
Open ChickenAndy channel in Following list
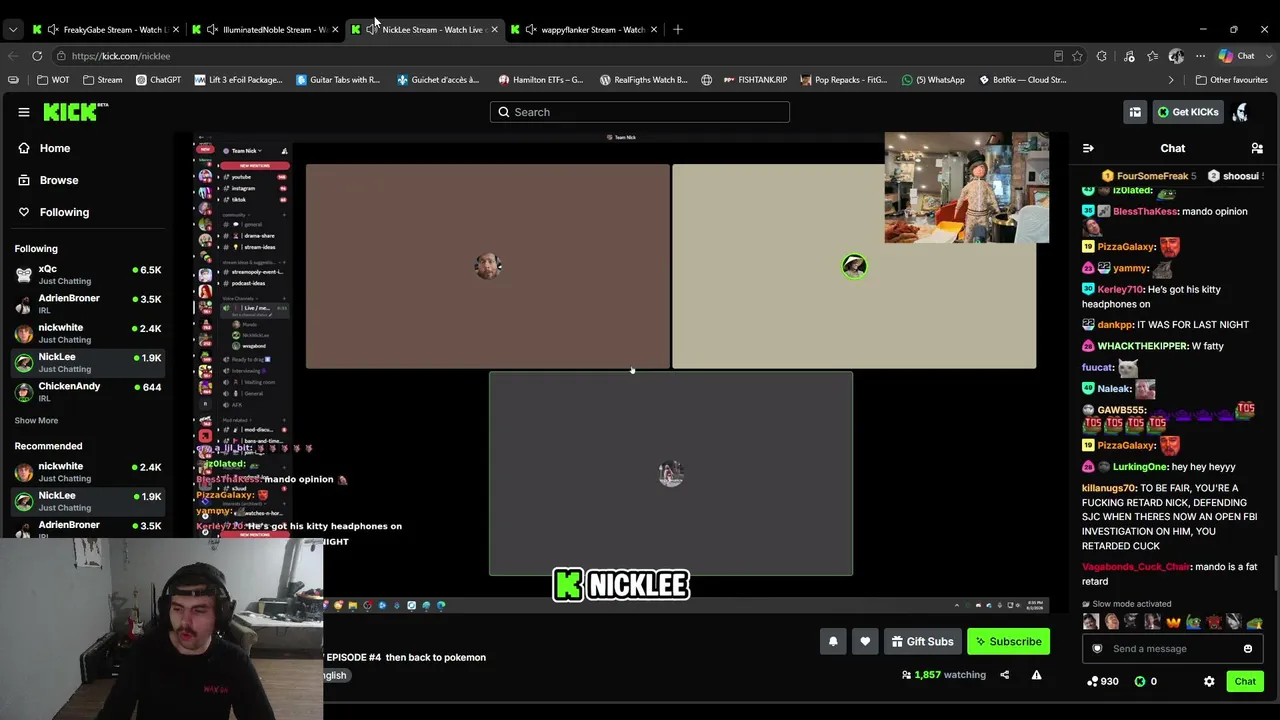click(x=88, y=392)
